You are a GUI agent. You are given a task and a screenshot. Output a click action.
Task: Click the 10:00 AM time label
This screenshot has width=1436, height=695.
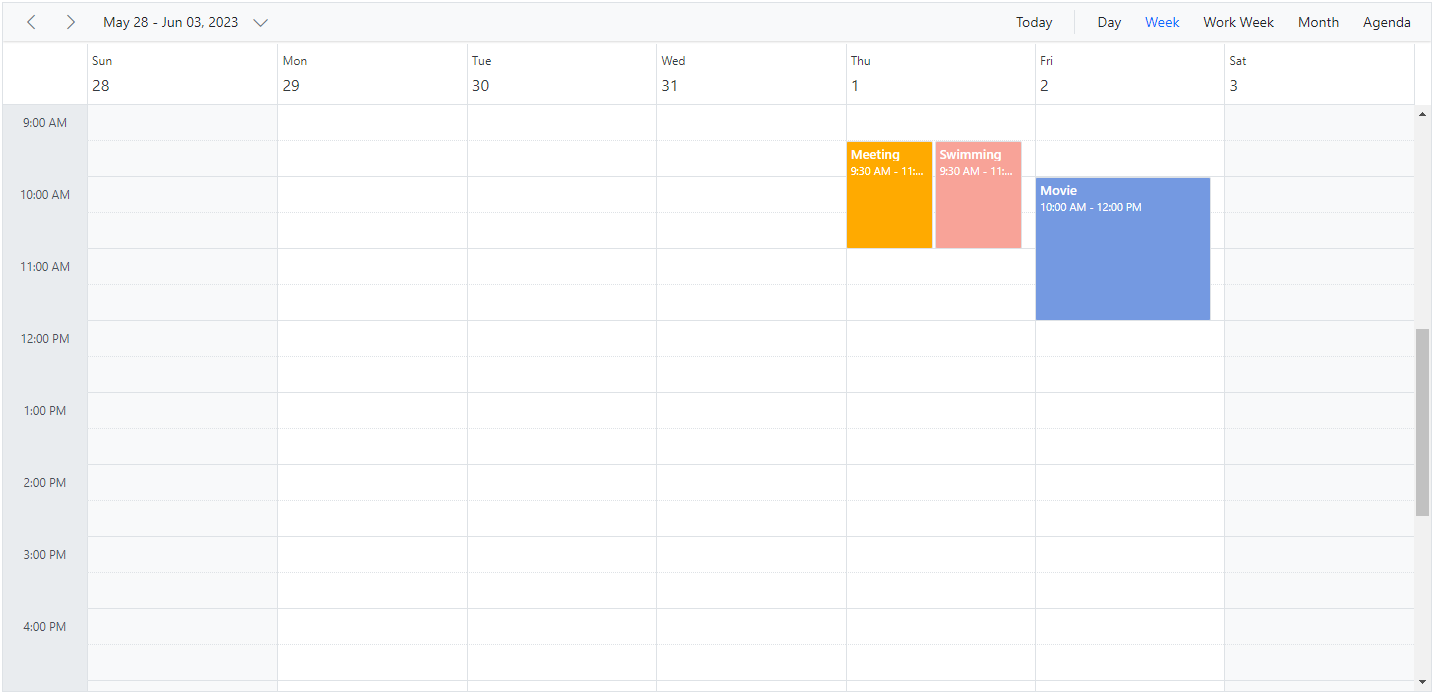click(45, 195)
